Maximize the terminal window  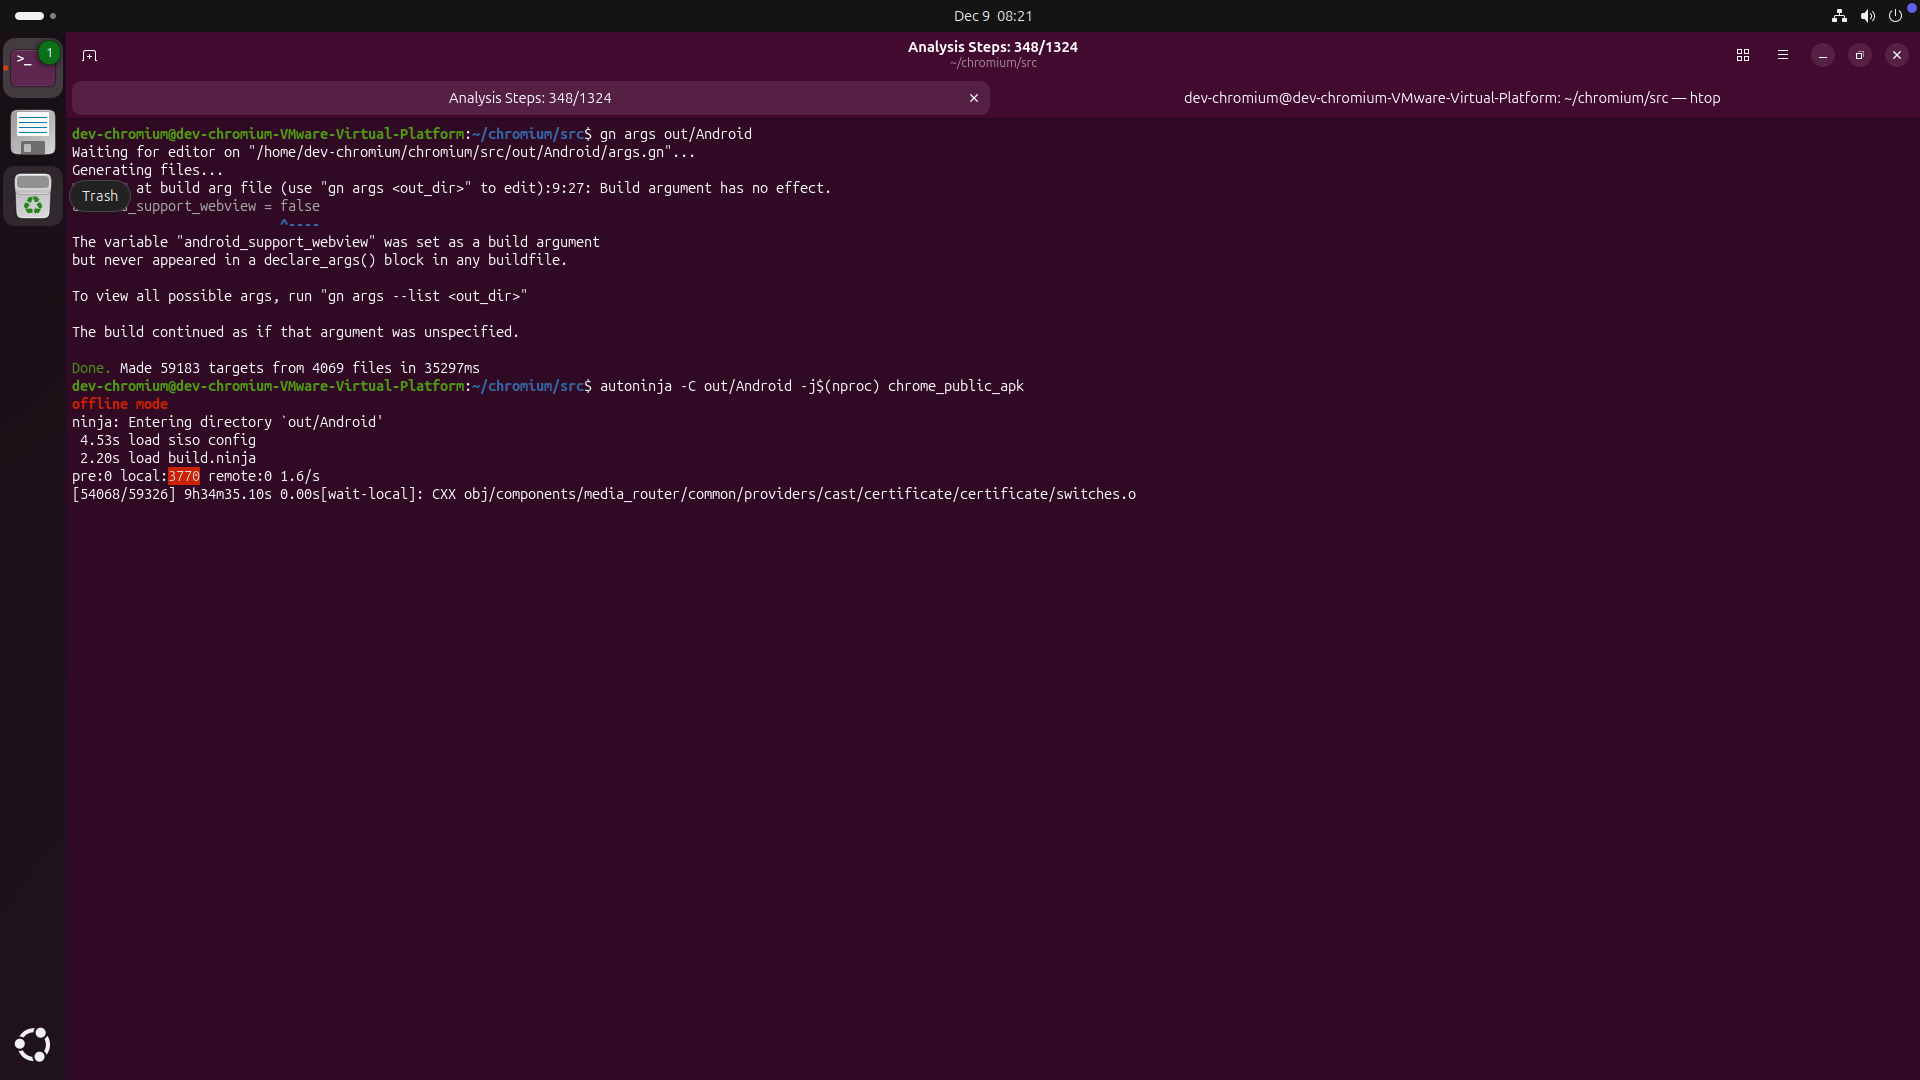[1859, 55]
